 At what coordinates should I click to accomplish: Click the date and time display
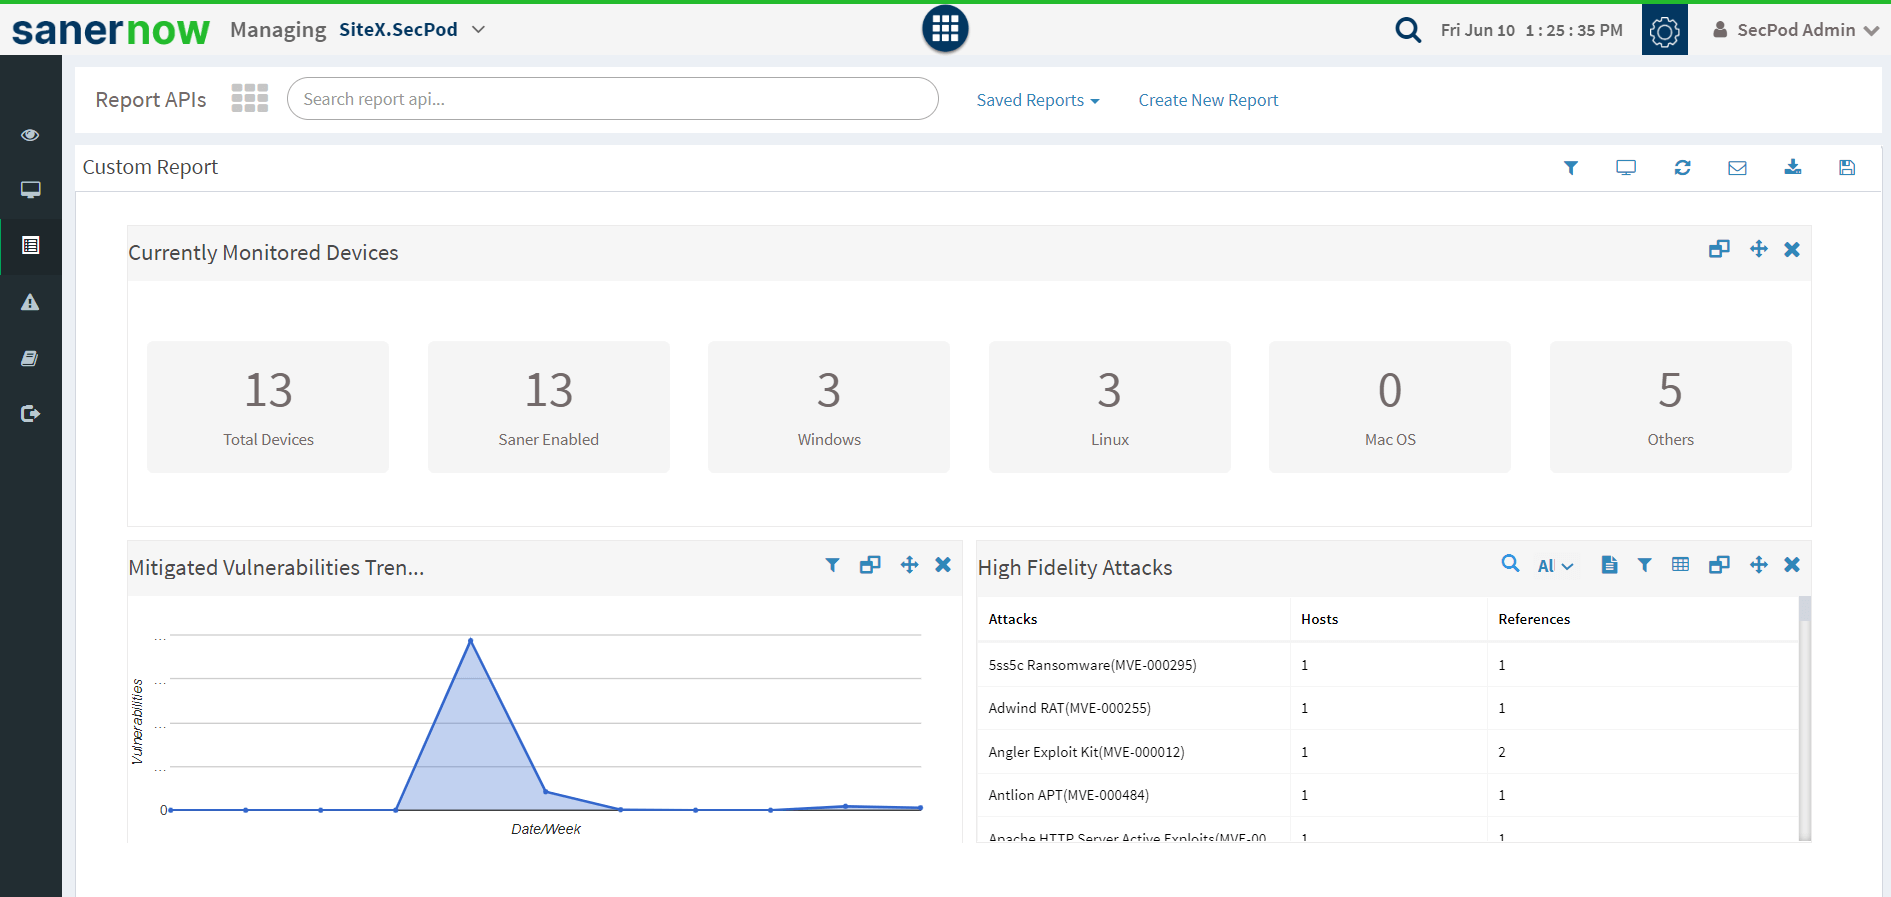click(x=1531, y=30)
